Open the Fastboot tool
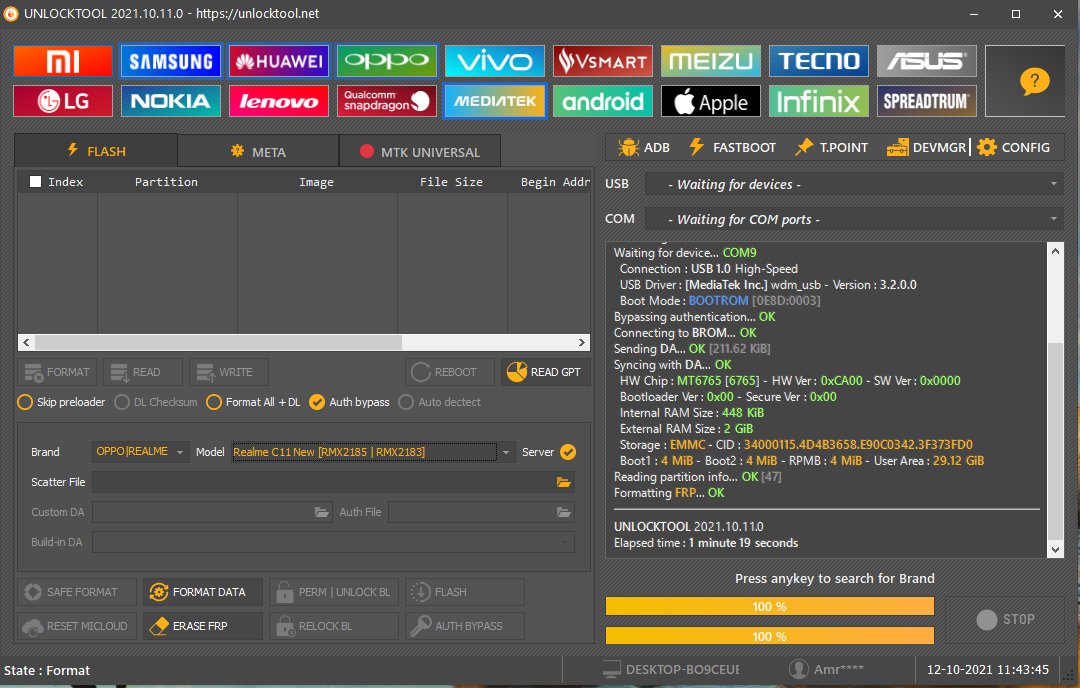Screen dimensions: 1080x688 [733, 147]
